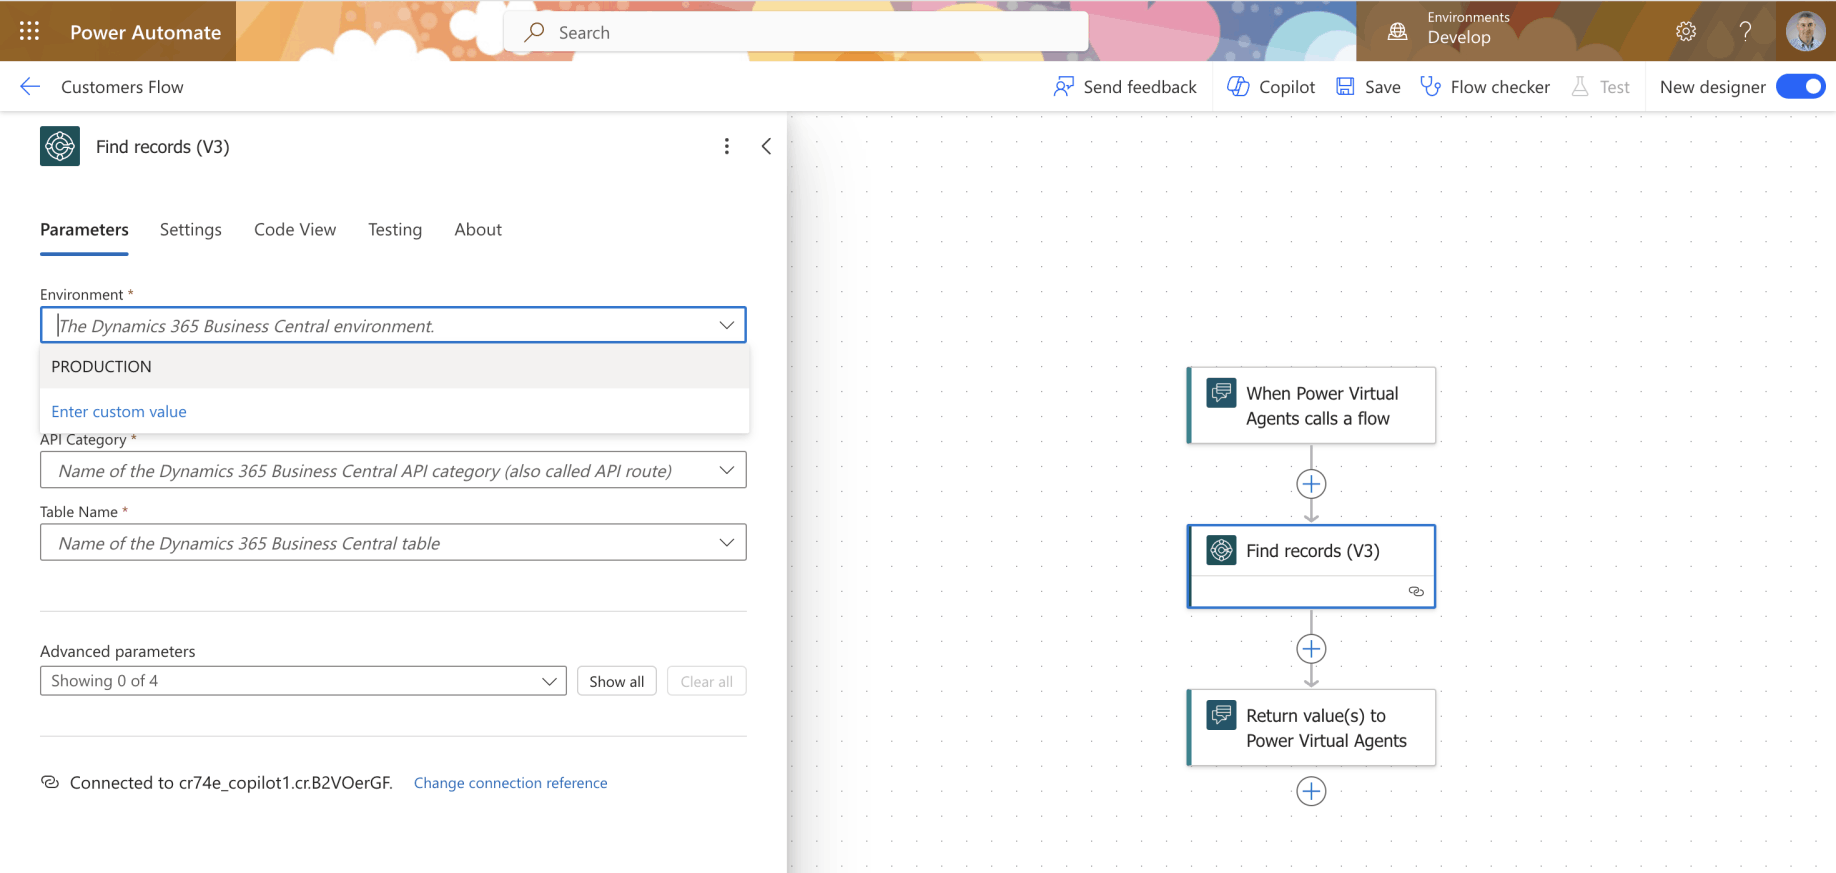Switch to the Settings tab
This screenshot has height=873, width=1836.
tap(191, 230)
